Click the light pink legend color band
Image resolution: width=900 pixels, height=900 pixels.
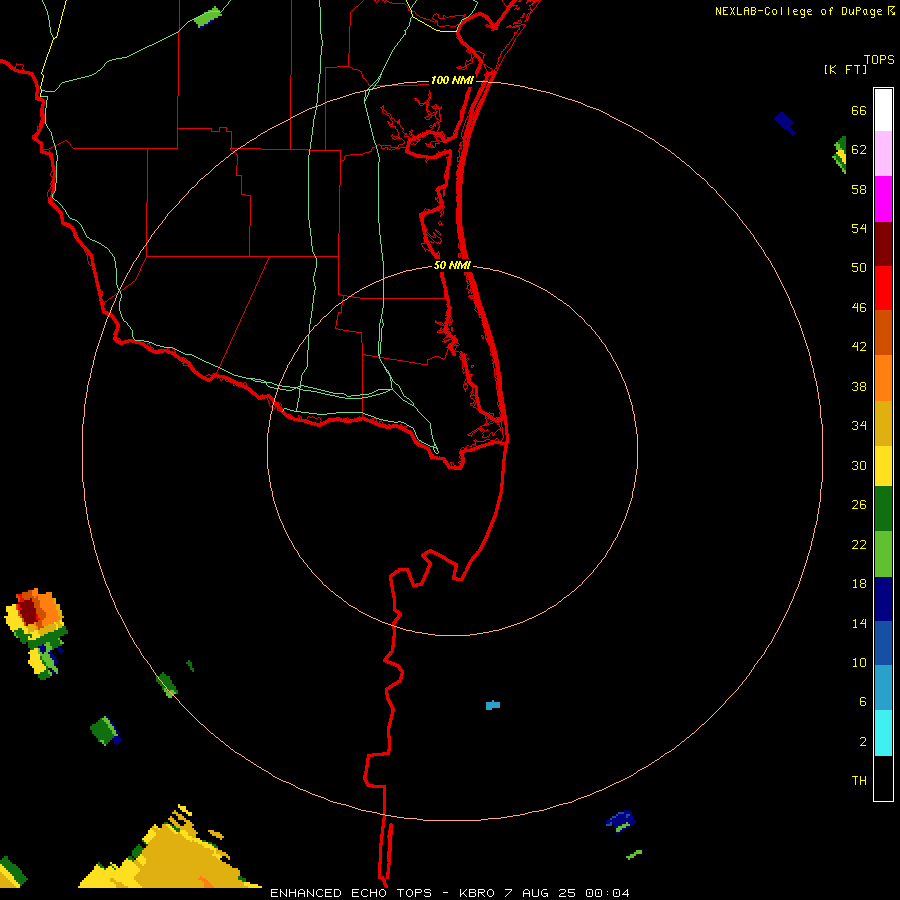coord(883,153)
